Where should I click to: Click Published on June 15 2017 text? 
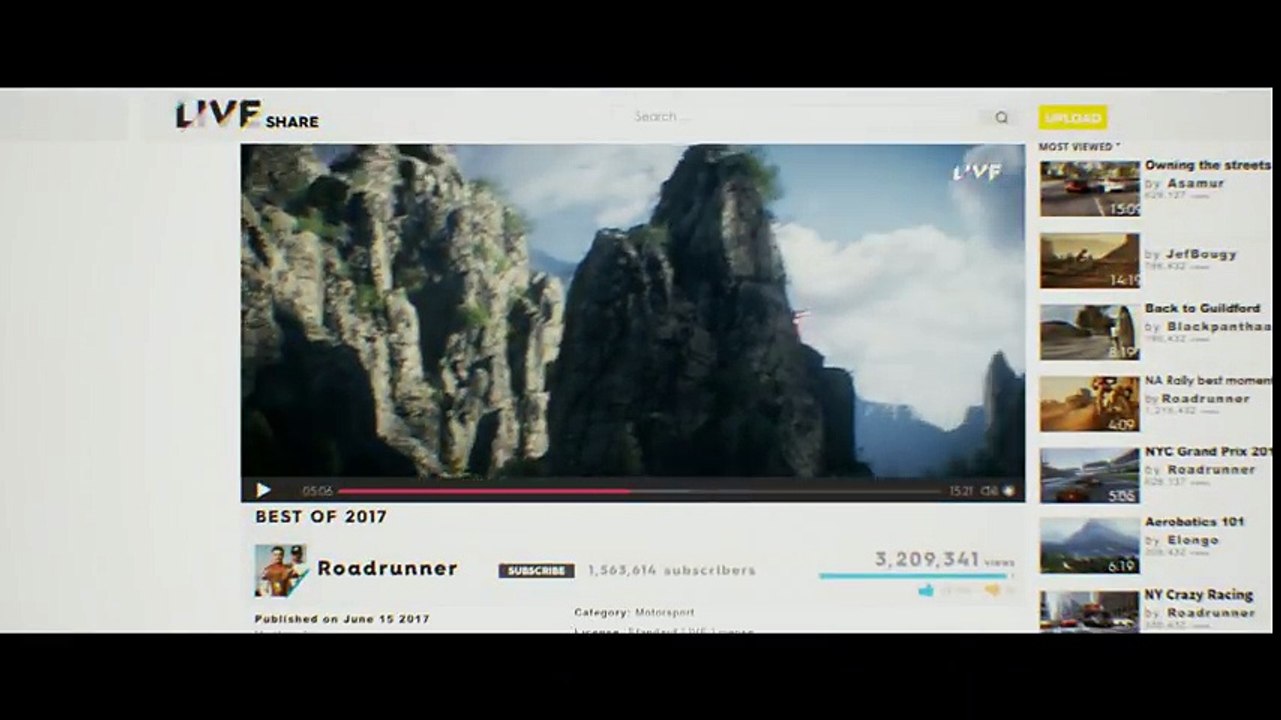342,619
